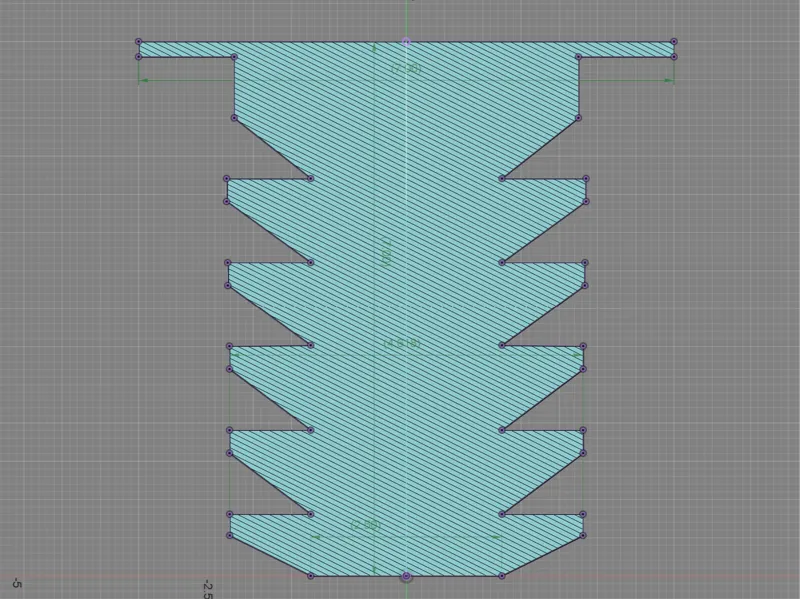Screen dimensions: 800x599
Task: Select the lower-right flange tip point
Action: [674, 57]
